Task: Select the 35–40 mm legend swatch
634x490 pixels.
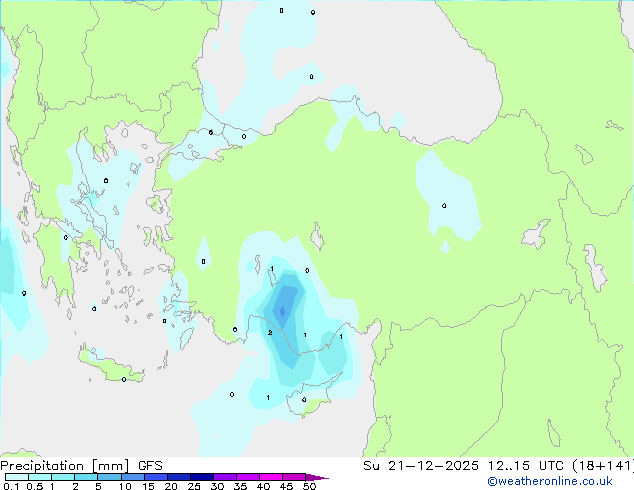Action: [248, 477]
